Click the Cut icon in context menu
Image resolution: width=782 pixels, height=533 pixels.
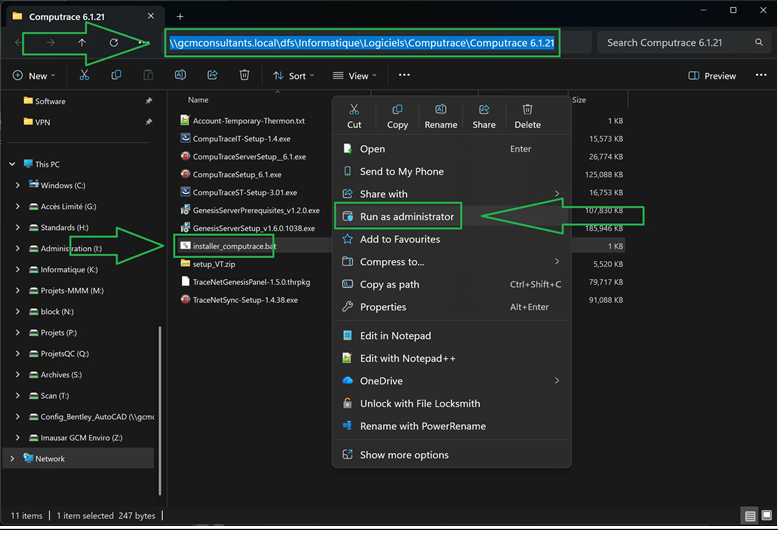[354, 109]
